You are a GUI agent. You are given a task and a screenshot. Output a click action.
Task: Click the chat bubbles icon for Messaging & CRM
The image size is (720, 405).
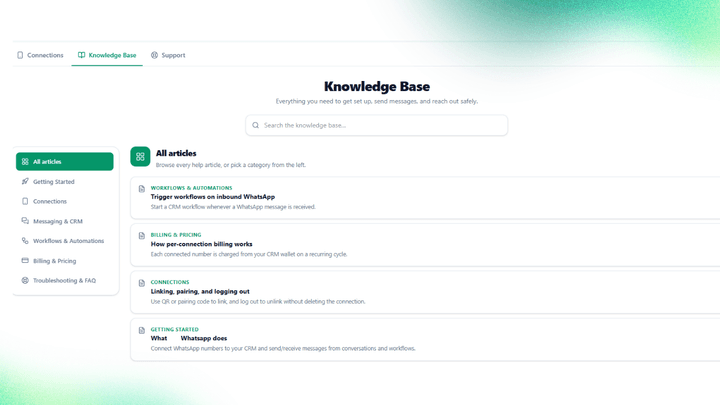tap(25, 221)
